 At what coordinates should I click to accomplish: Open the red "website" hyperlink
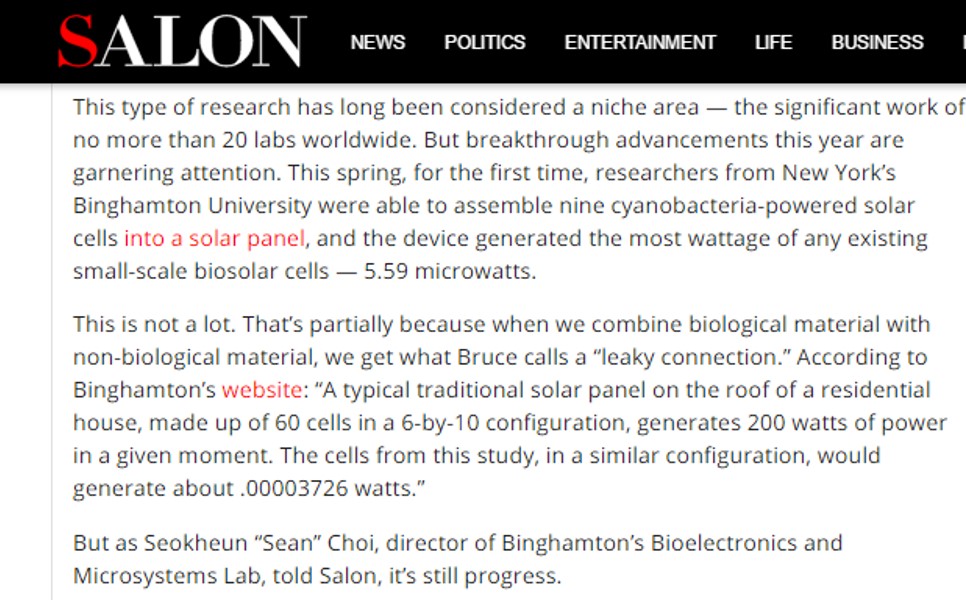(262, 390)
